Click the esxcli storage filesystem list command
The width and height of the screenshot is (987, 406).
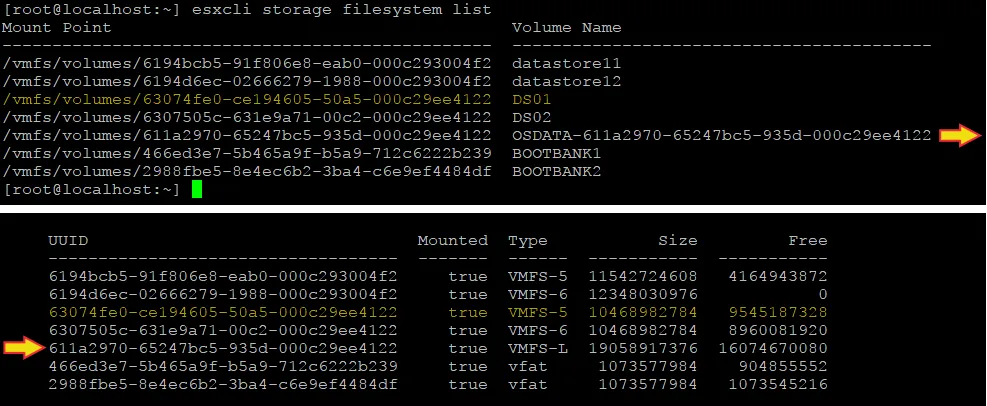(x=340, y=9)
